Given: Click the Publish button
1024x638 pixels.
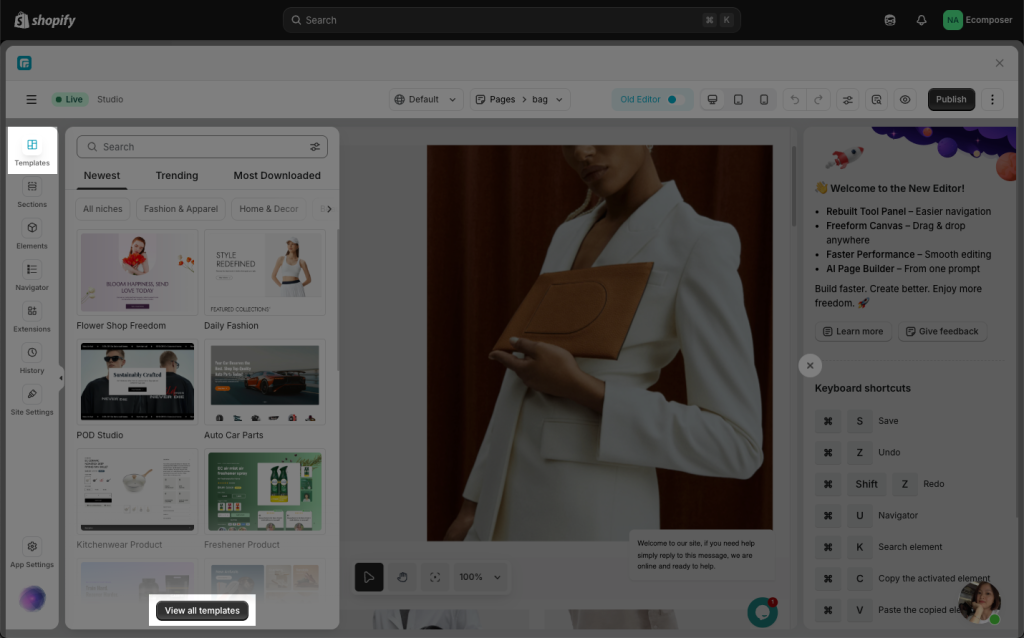Looking at the screenshot, I should 951,100.
